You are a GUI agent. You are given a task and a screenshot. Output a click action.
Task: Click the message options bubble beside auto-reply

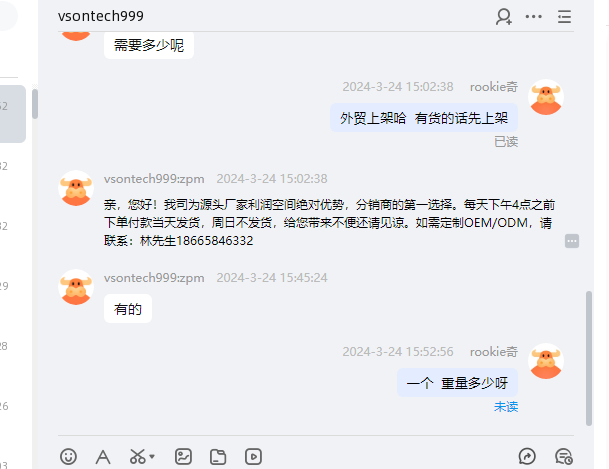[572, 241]
